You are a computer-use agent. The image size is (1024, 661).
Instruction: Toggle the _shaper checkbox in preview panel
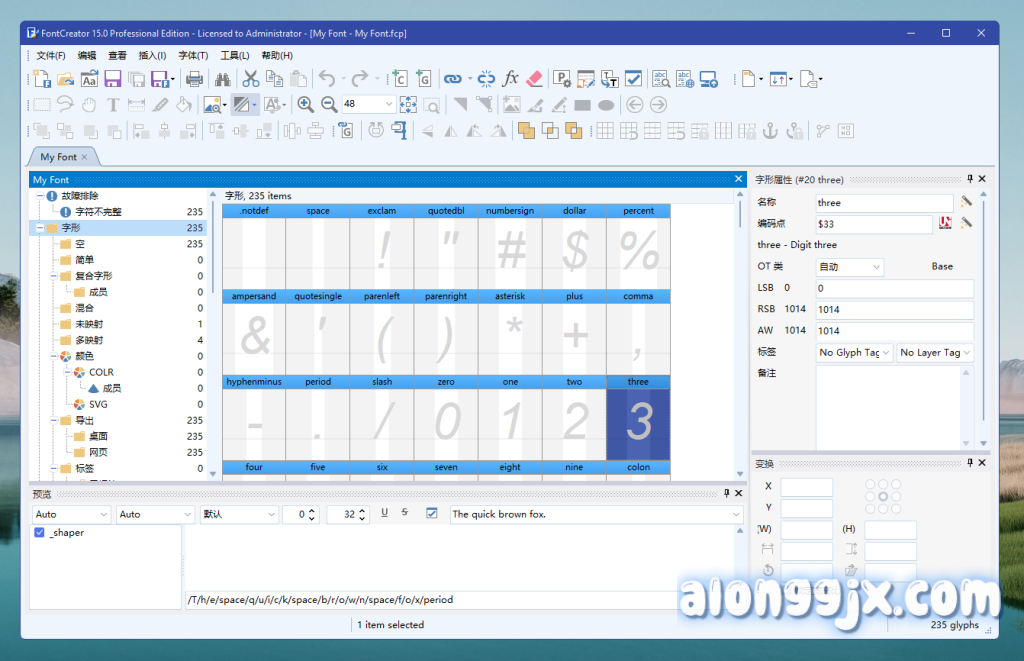click(39, 533)
